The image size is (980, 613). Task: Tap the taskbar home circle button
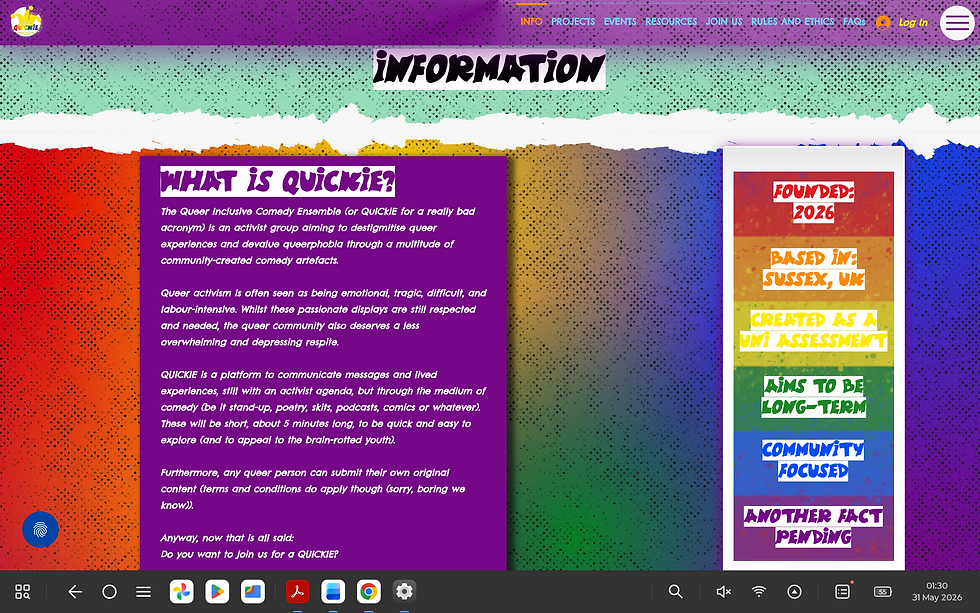click(109, 592)
